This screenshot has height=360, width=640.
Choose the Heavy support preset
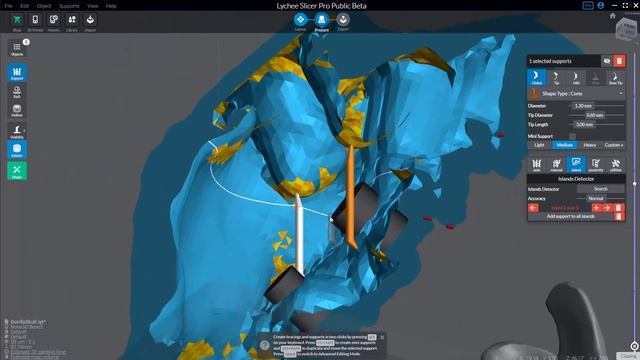point(589,145)
